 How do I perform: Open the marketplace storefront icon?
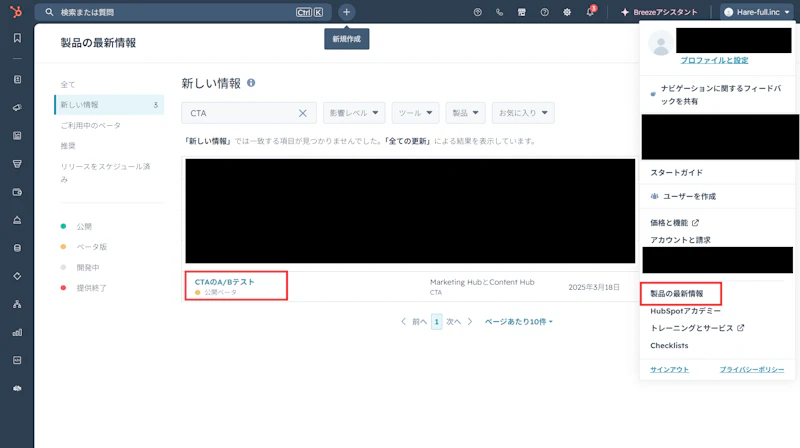coord(521,12)
